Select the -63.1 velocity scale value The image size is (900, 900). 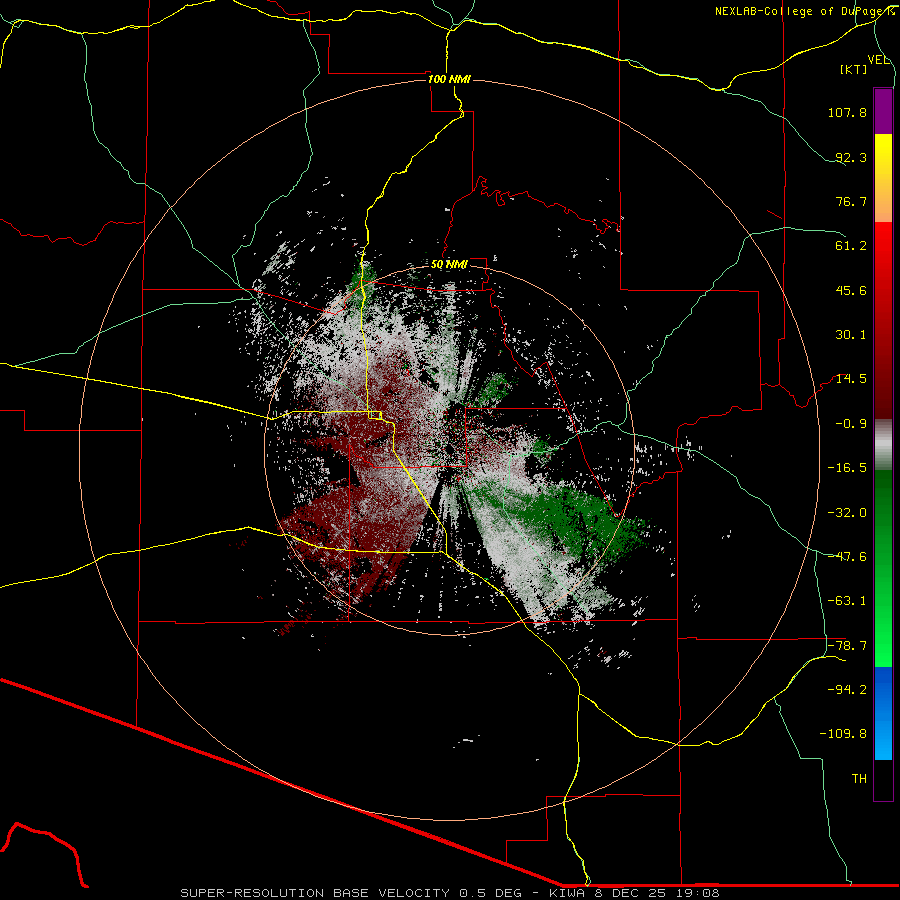(x=847, y=601)
